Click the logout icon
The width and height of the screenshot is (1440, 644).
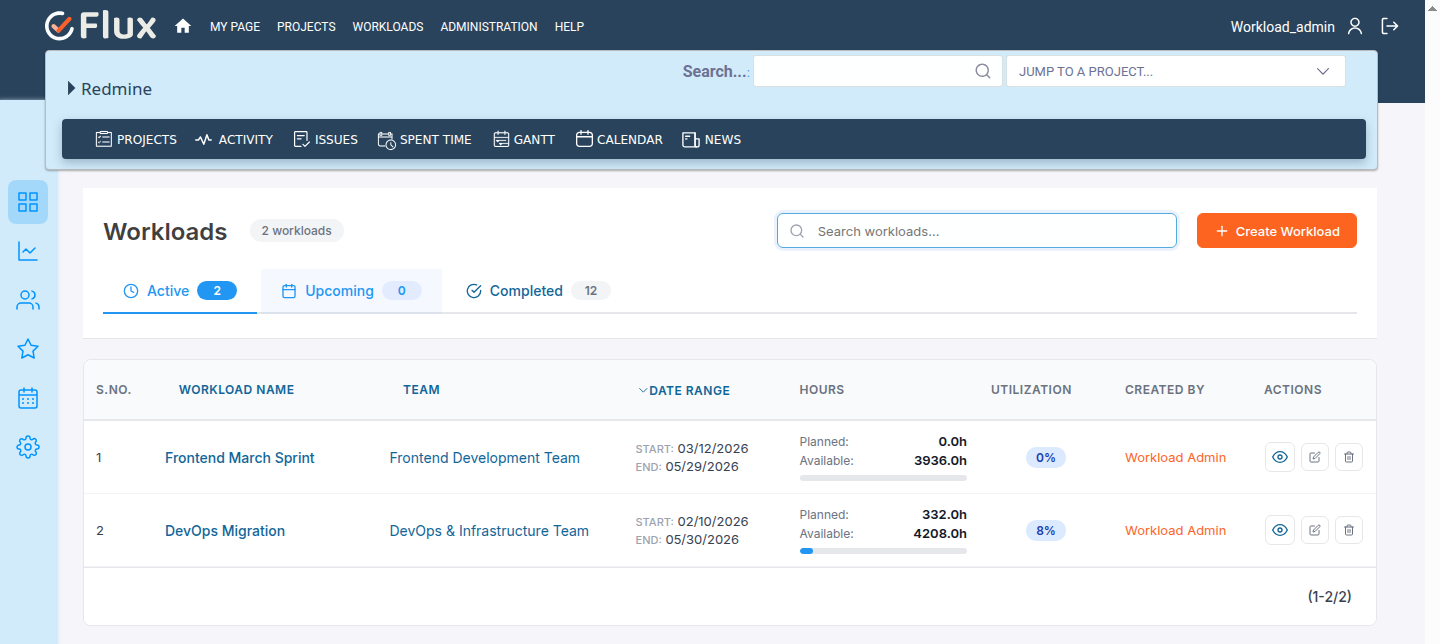point(1390,27)
